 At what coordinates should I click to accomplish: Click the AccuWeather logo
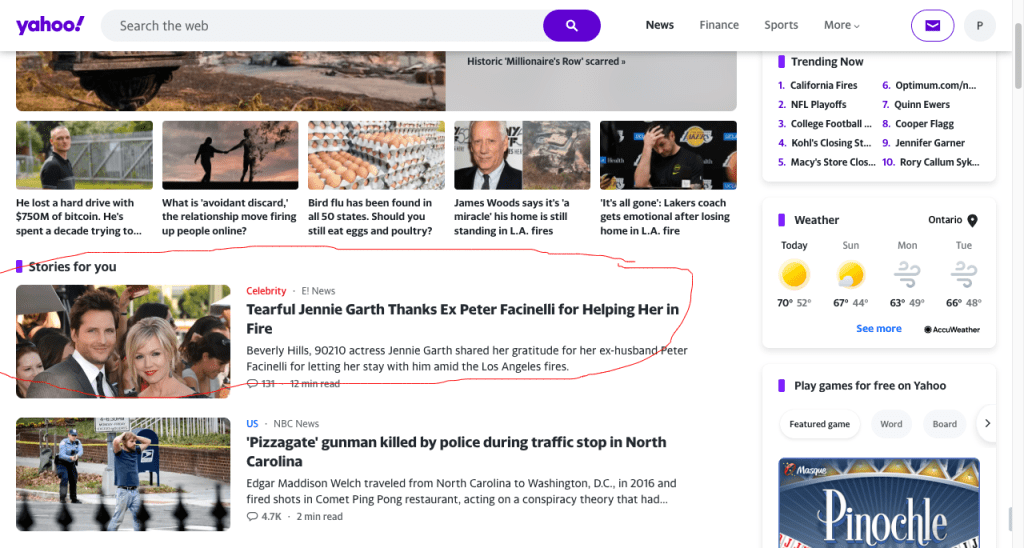pos(951,329)
